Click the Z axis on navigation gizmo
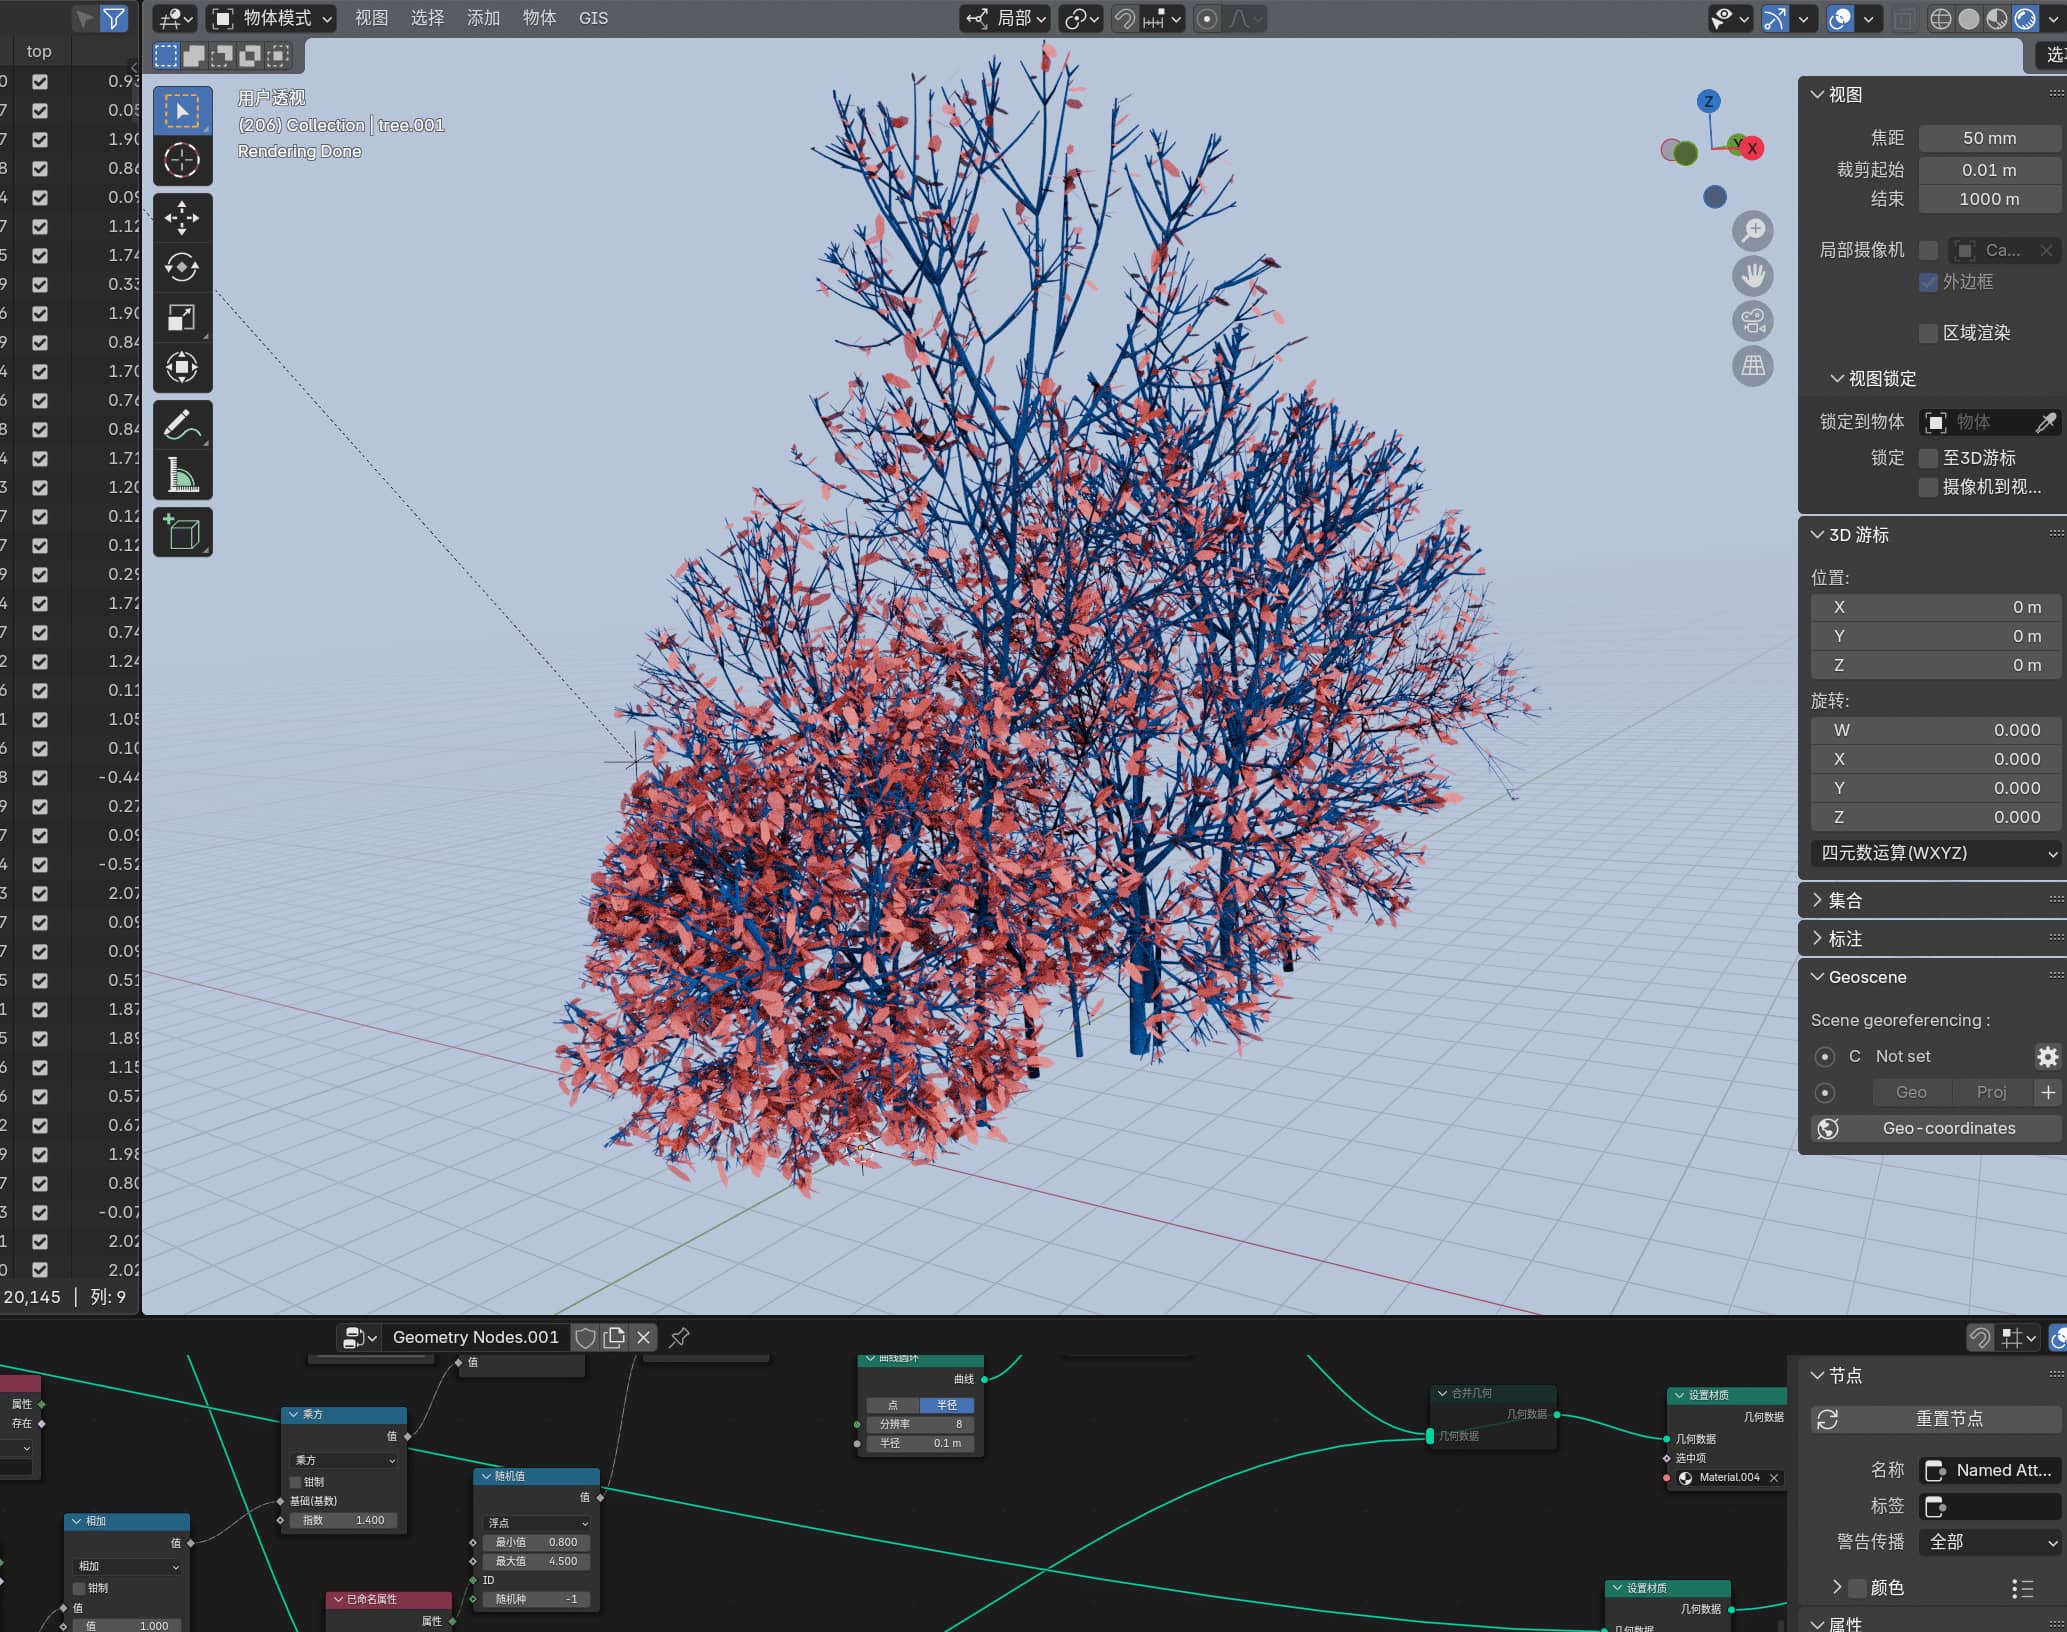This screenshot has height=1632, width=2067. tap(1709, 101)
